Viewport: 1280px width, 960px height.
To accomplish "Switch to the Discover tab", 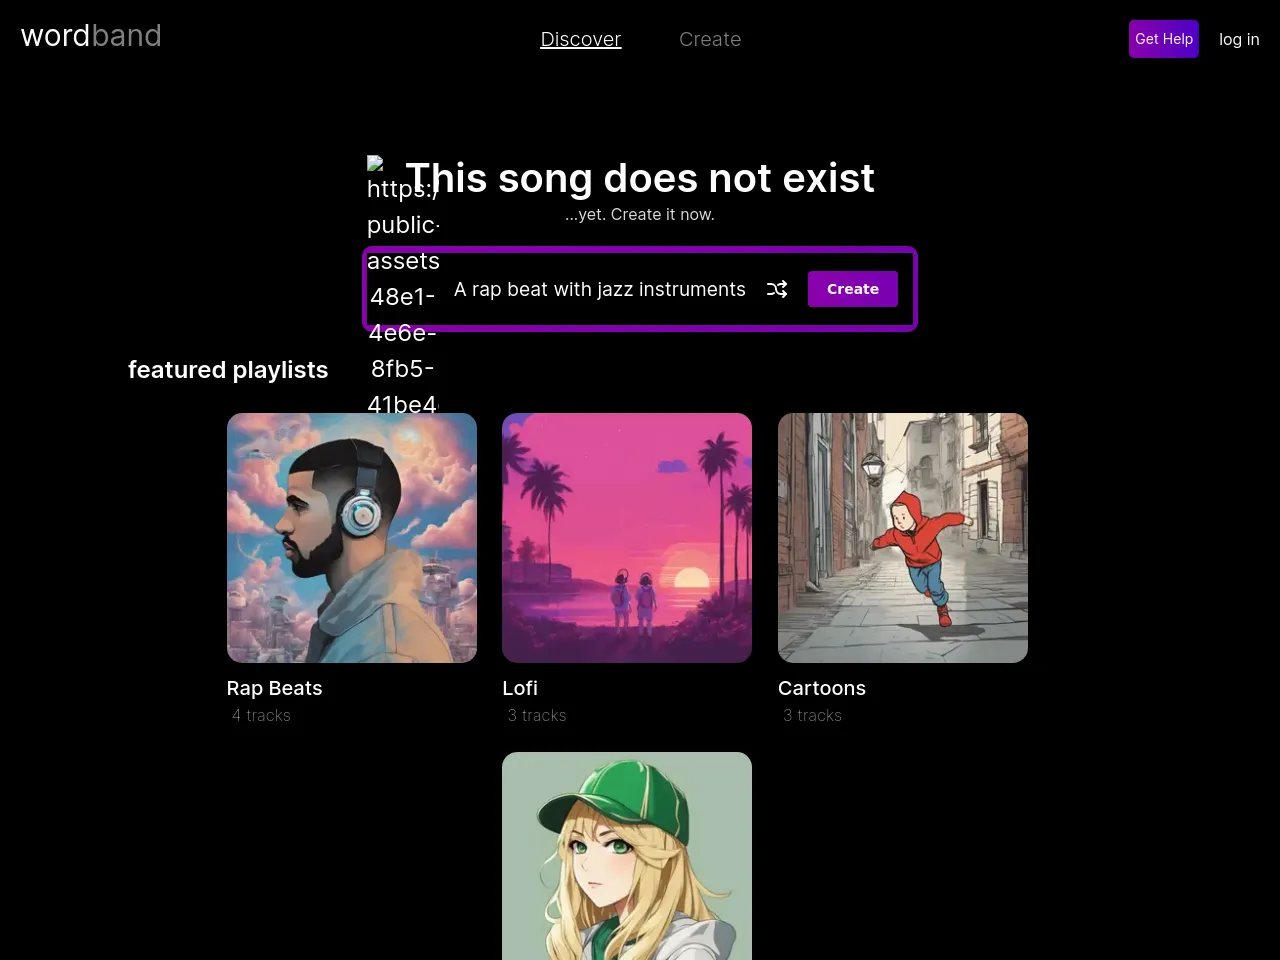I will point(580,39).
